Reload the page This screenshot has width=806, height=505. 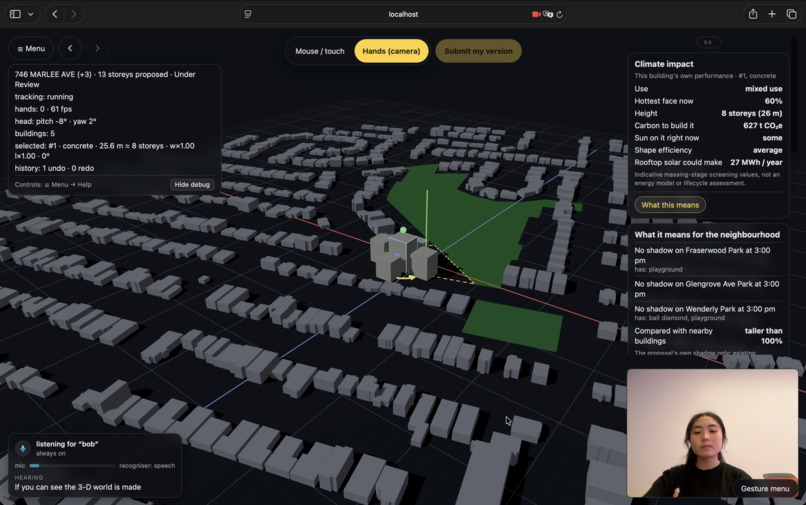560,14
